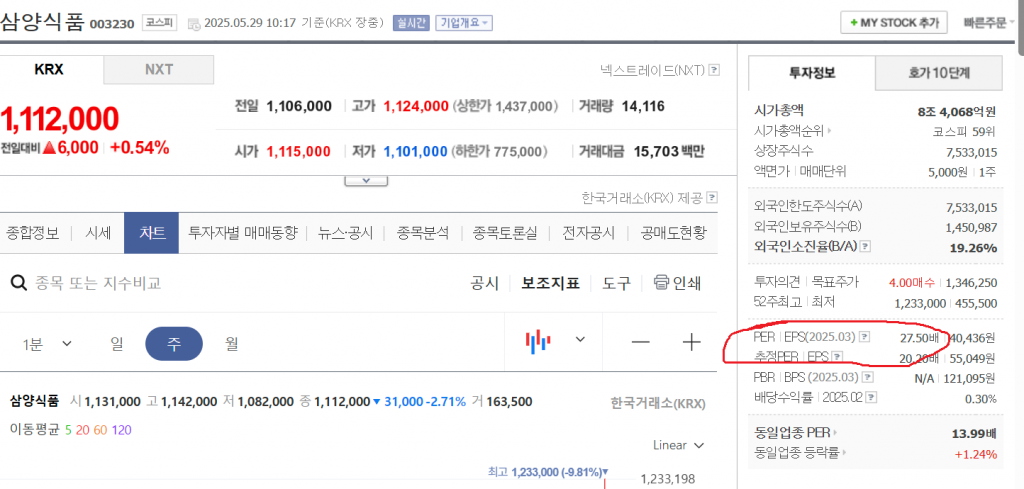The width and height of the screenshot is (1024, 489).
Task: Select the 일 daily chart period
Action: (x=117, y=343)
